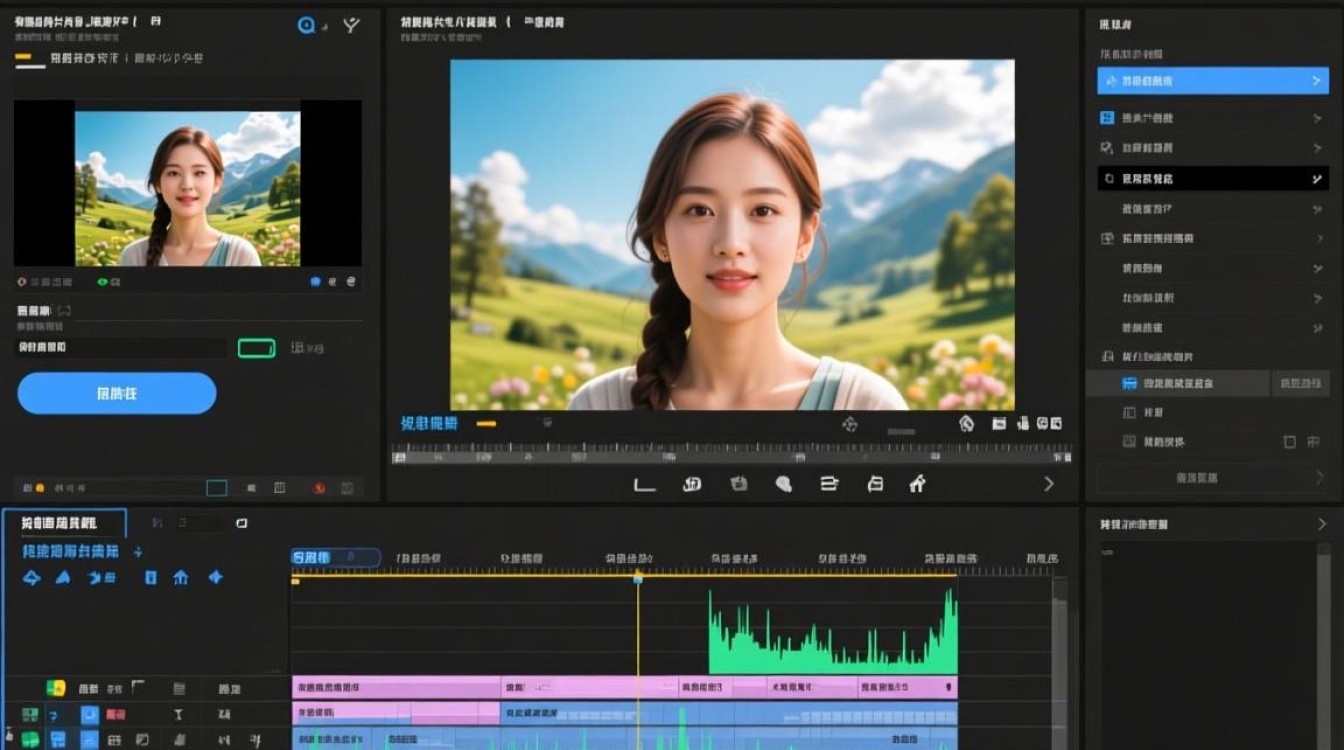
Task: Click the second icon right of the L-shaped crop icon
Action: click(x=739, y=484)
